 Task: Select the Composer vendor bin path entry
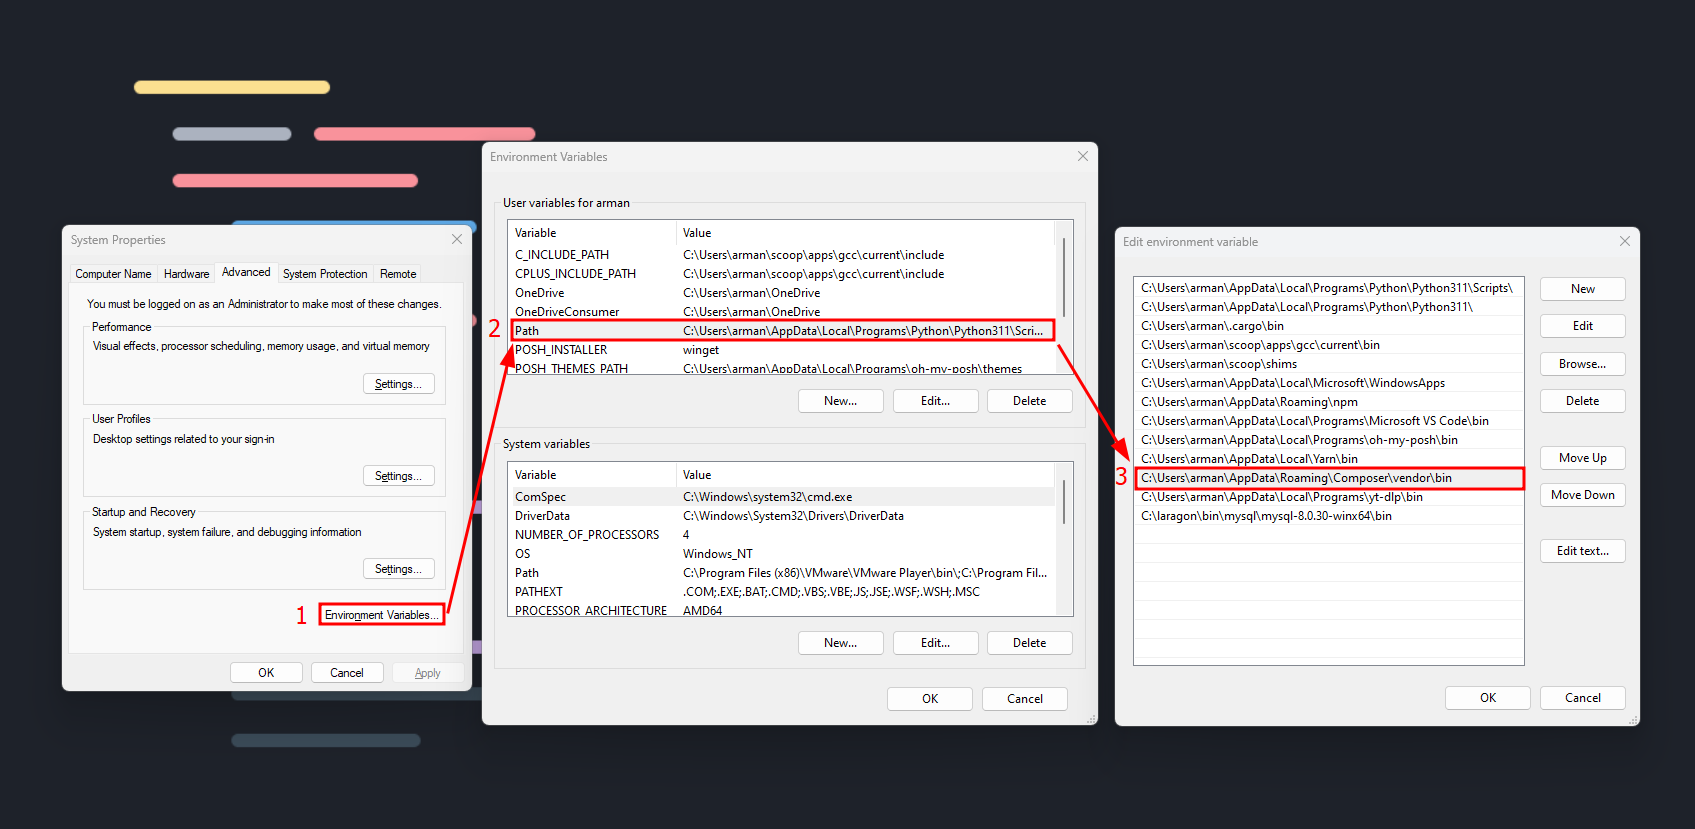pos(1296,478)
